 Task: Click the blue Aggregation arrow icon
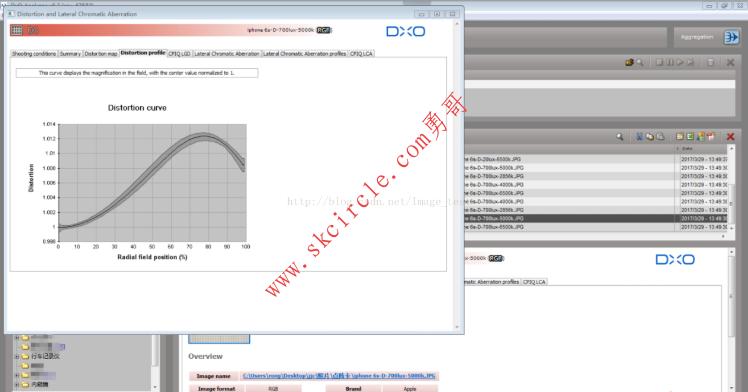731,37
